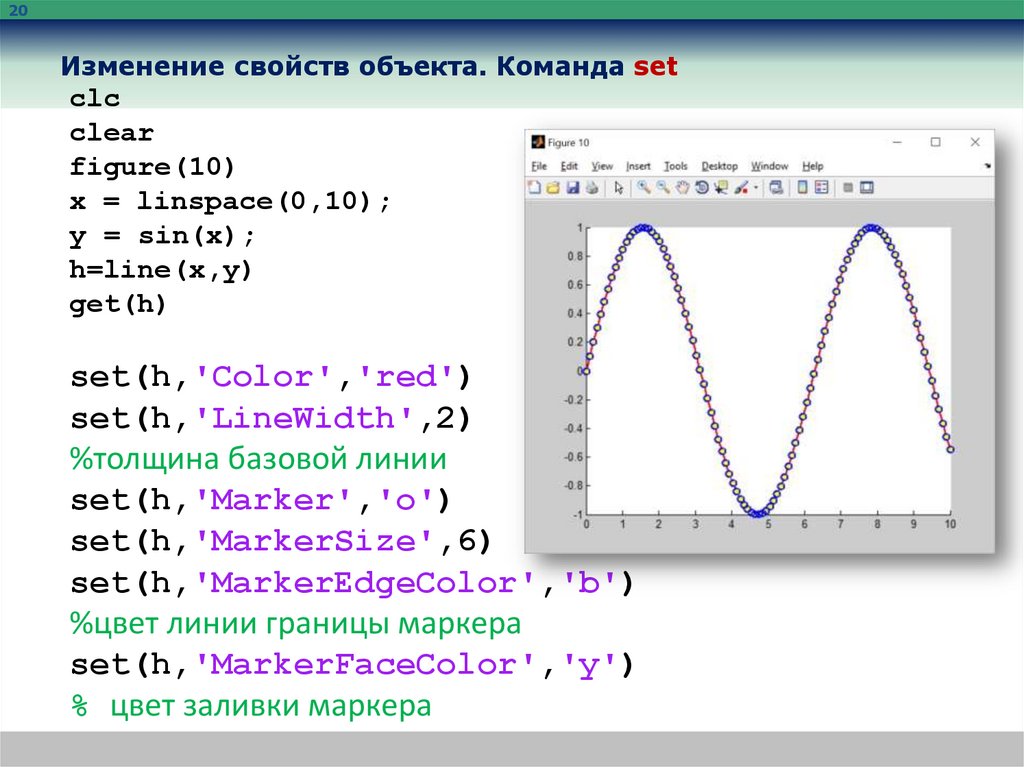Screen dimensions: 1024x767
Task: Open the Insert menu of Figure 10
Action: click(638, 166)
